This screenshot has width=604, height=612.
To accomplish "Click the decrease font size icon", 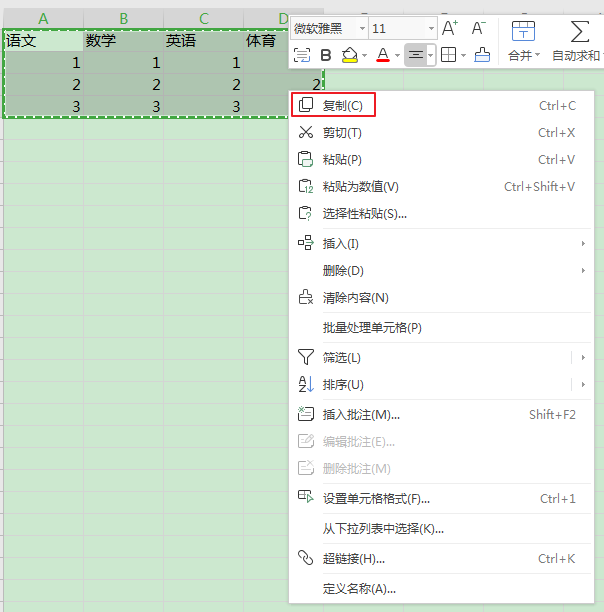I will pos(478,28).
